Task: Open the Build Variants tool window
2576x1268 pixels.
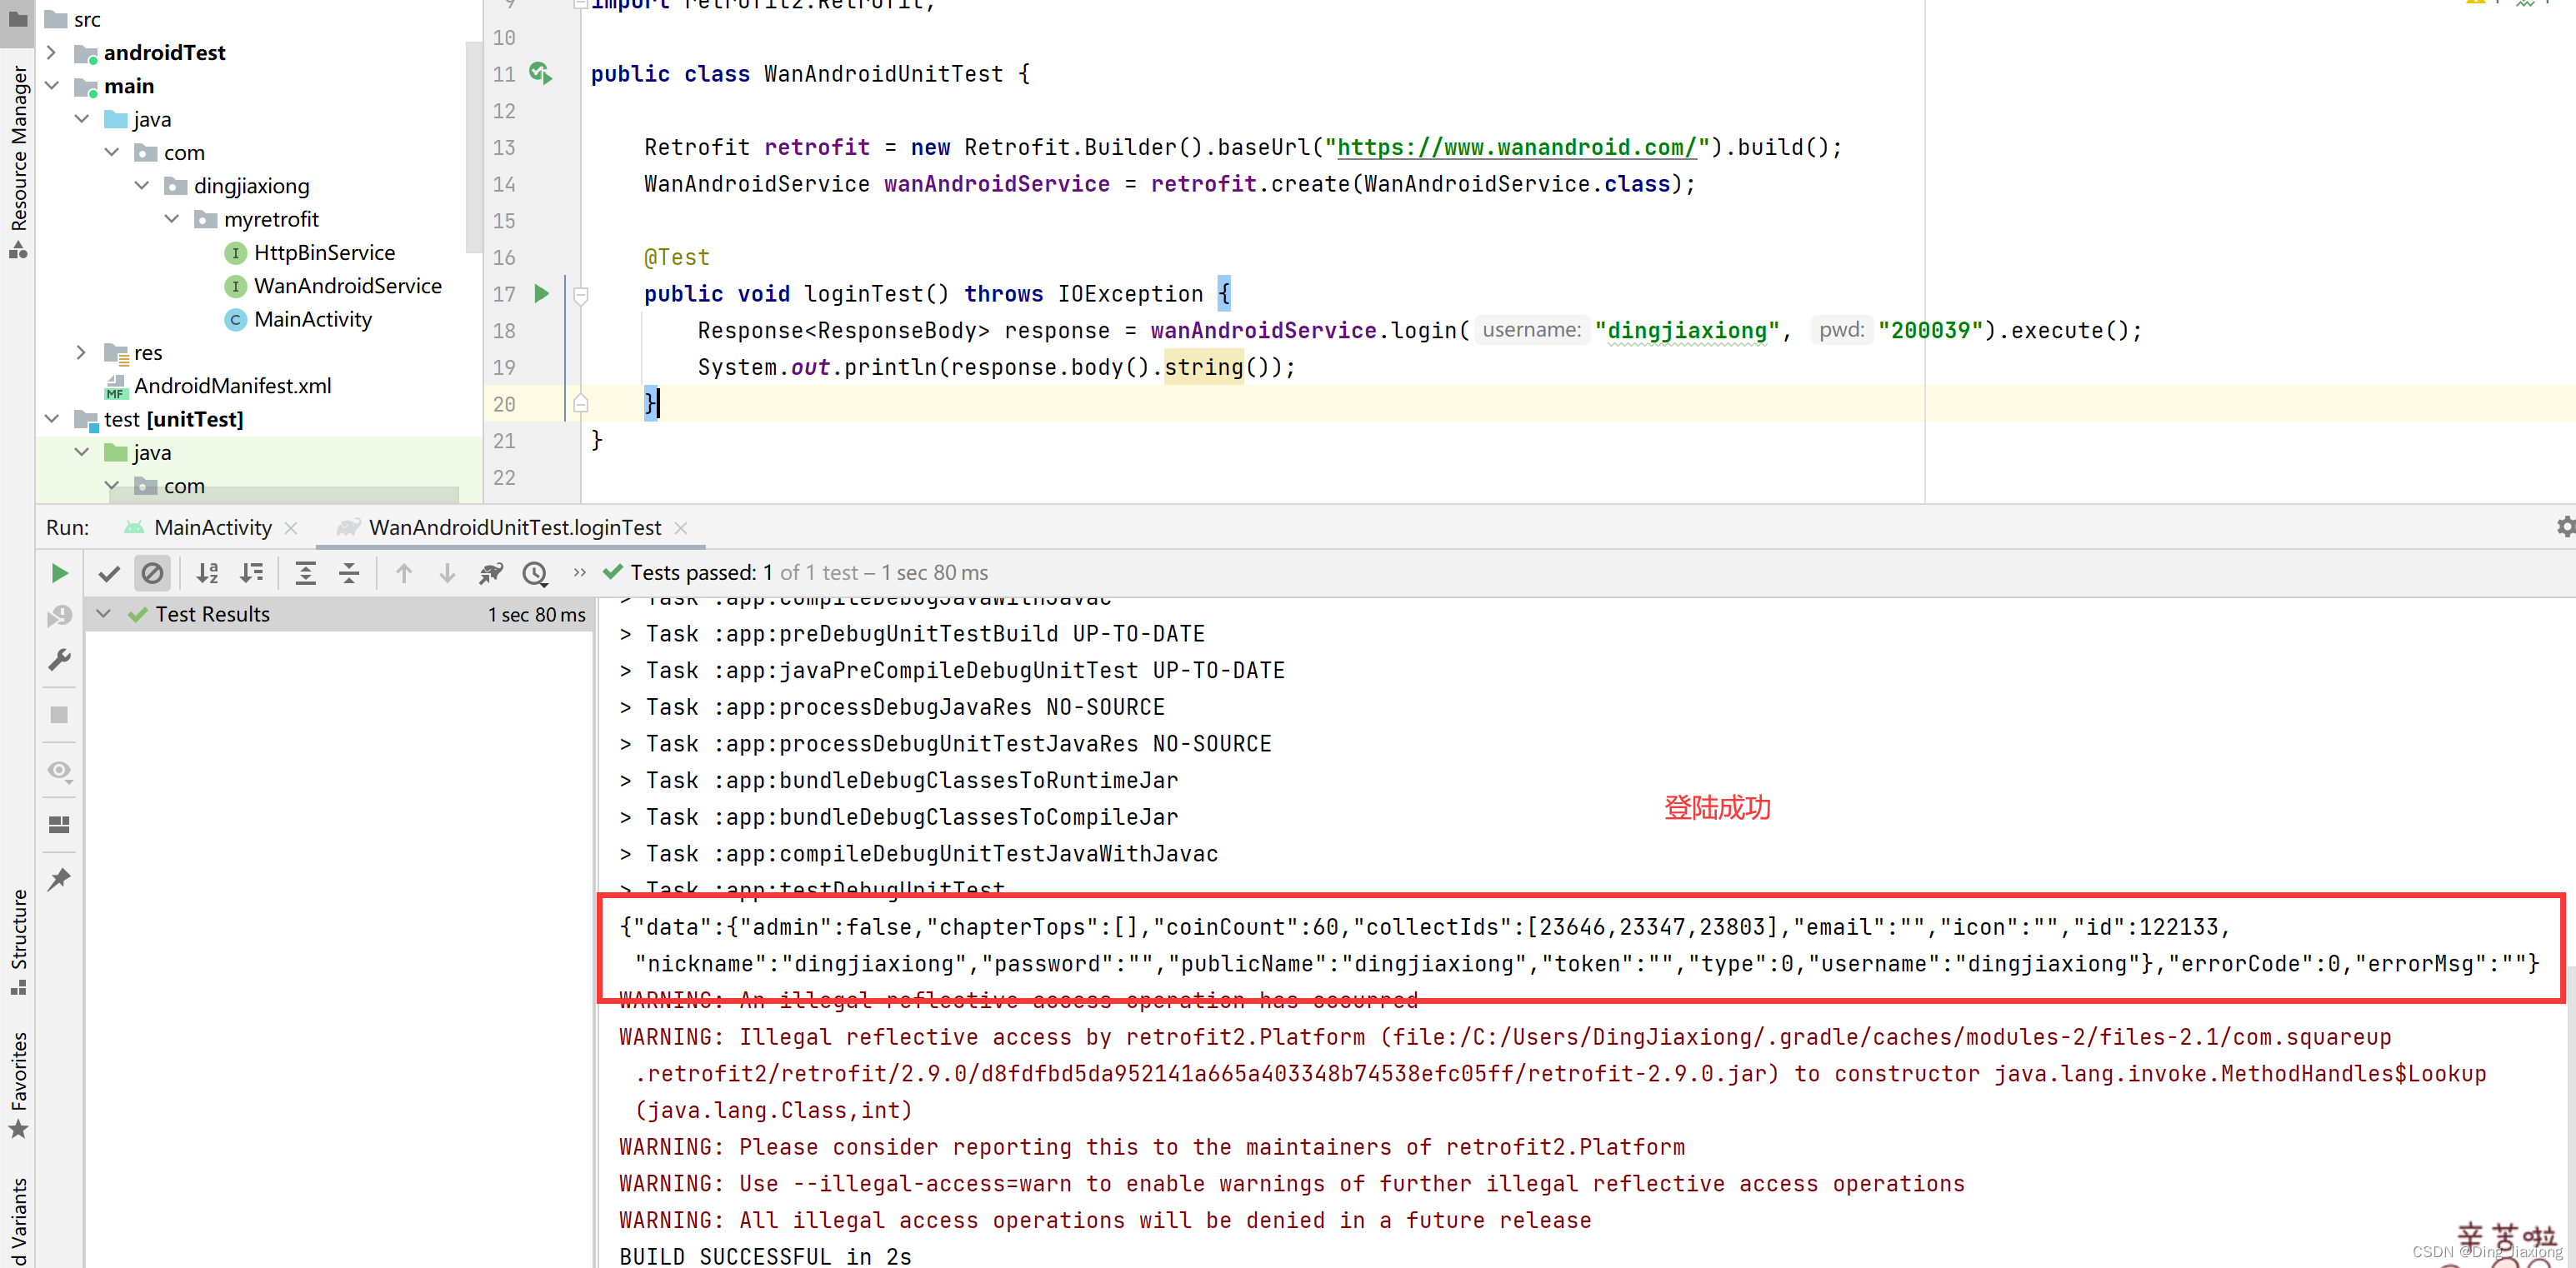Action: tap(18, 1222)
